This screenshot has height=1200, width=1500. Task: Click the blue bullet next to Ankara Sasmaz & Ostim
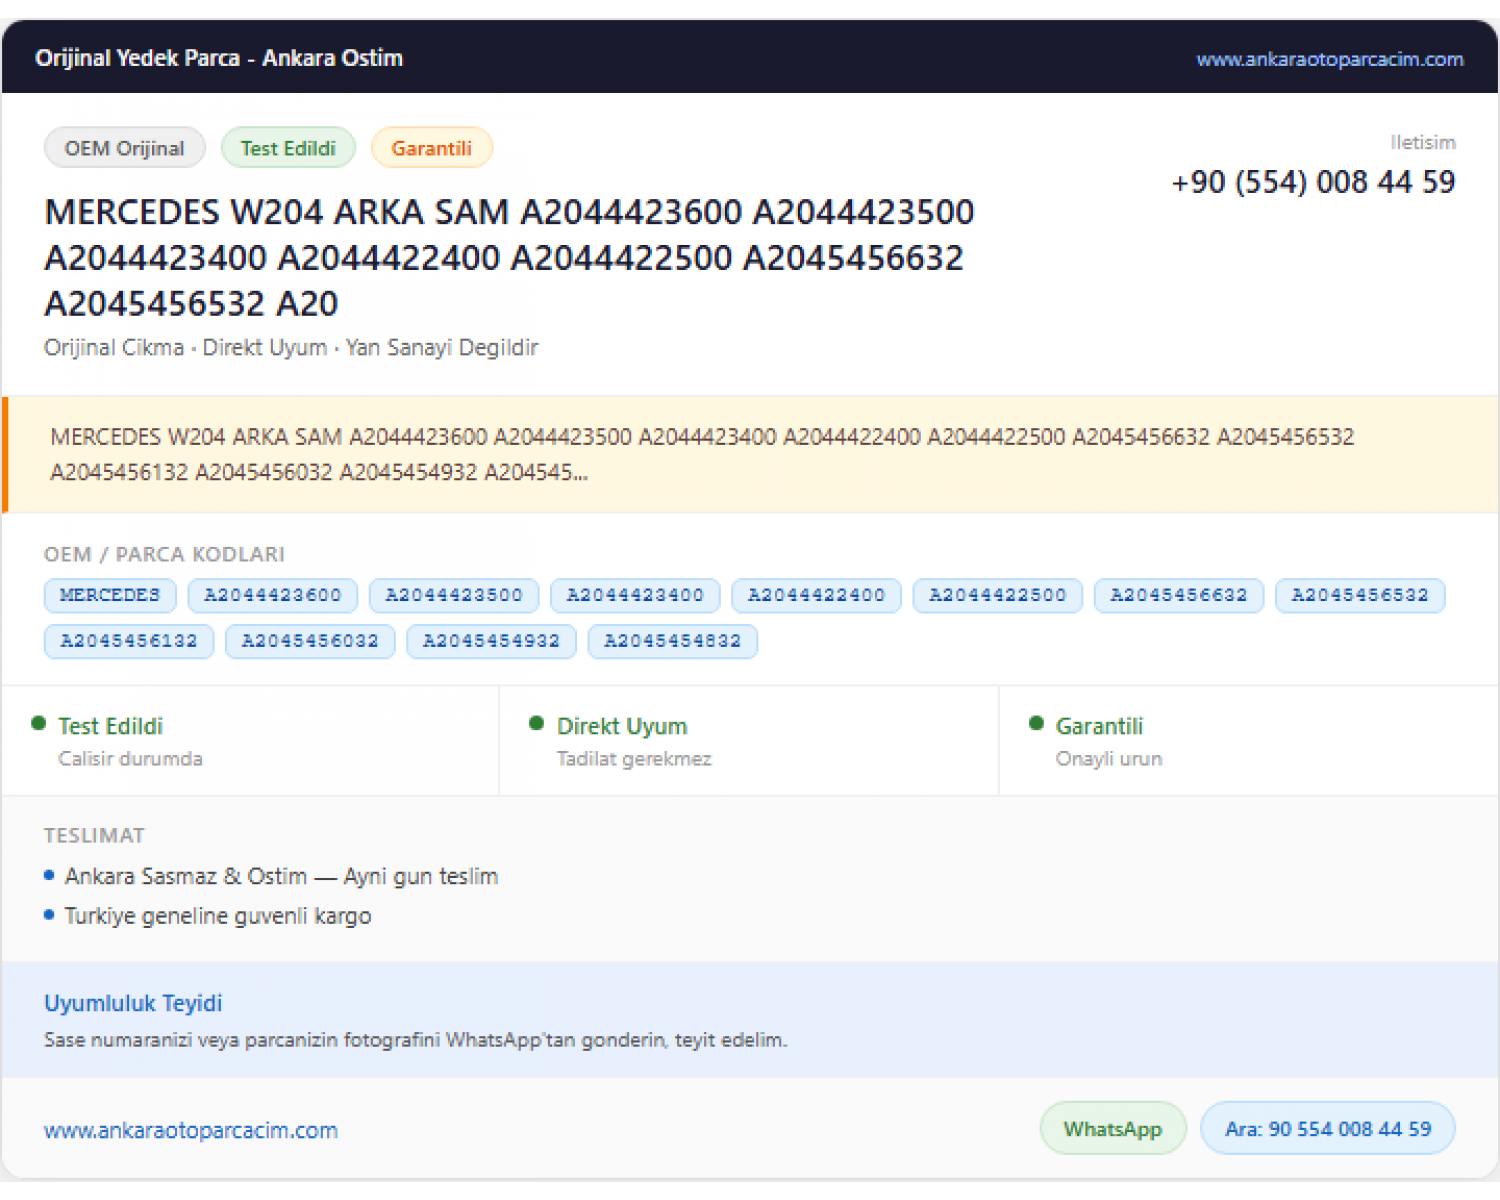[x=49, y=875]
